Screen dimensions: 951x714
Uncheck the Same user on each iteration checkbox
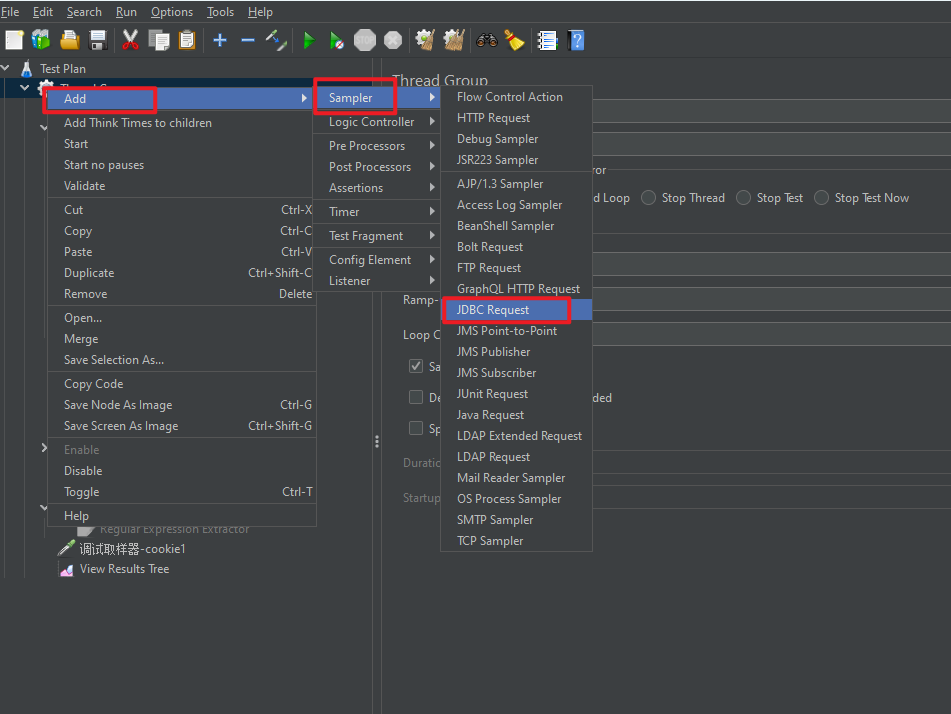click(416, 366)
